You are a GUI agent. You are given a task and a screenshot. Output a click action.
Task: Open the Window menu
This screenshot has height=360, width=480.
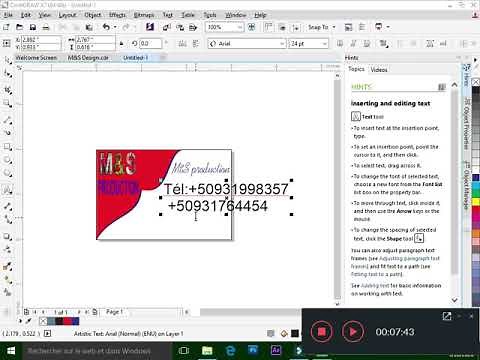(x=235, y=15)
